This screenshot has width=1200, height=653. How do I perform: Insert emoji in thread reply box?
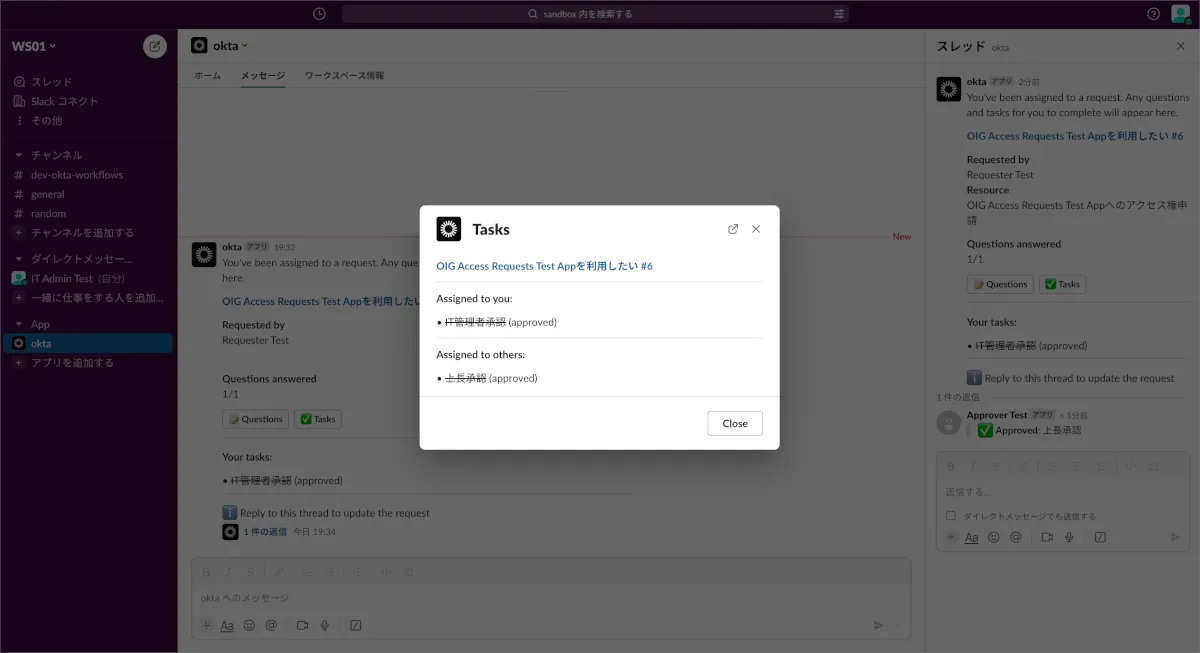pyautogui.click(x=993, y=537)
